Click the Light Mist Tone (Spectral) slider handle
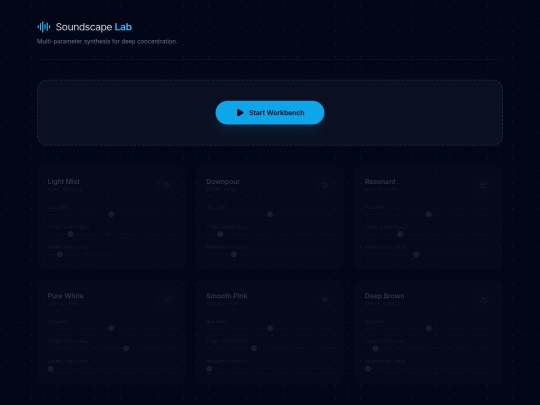Screen dimensions: 540x405 pyautogui.click(x=71, y=234)
